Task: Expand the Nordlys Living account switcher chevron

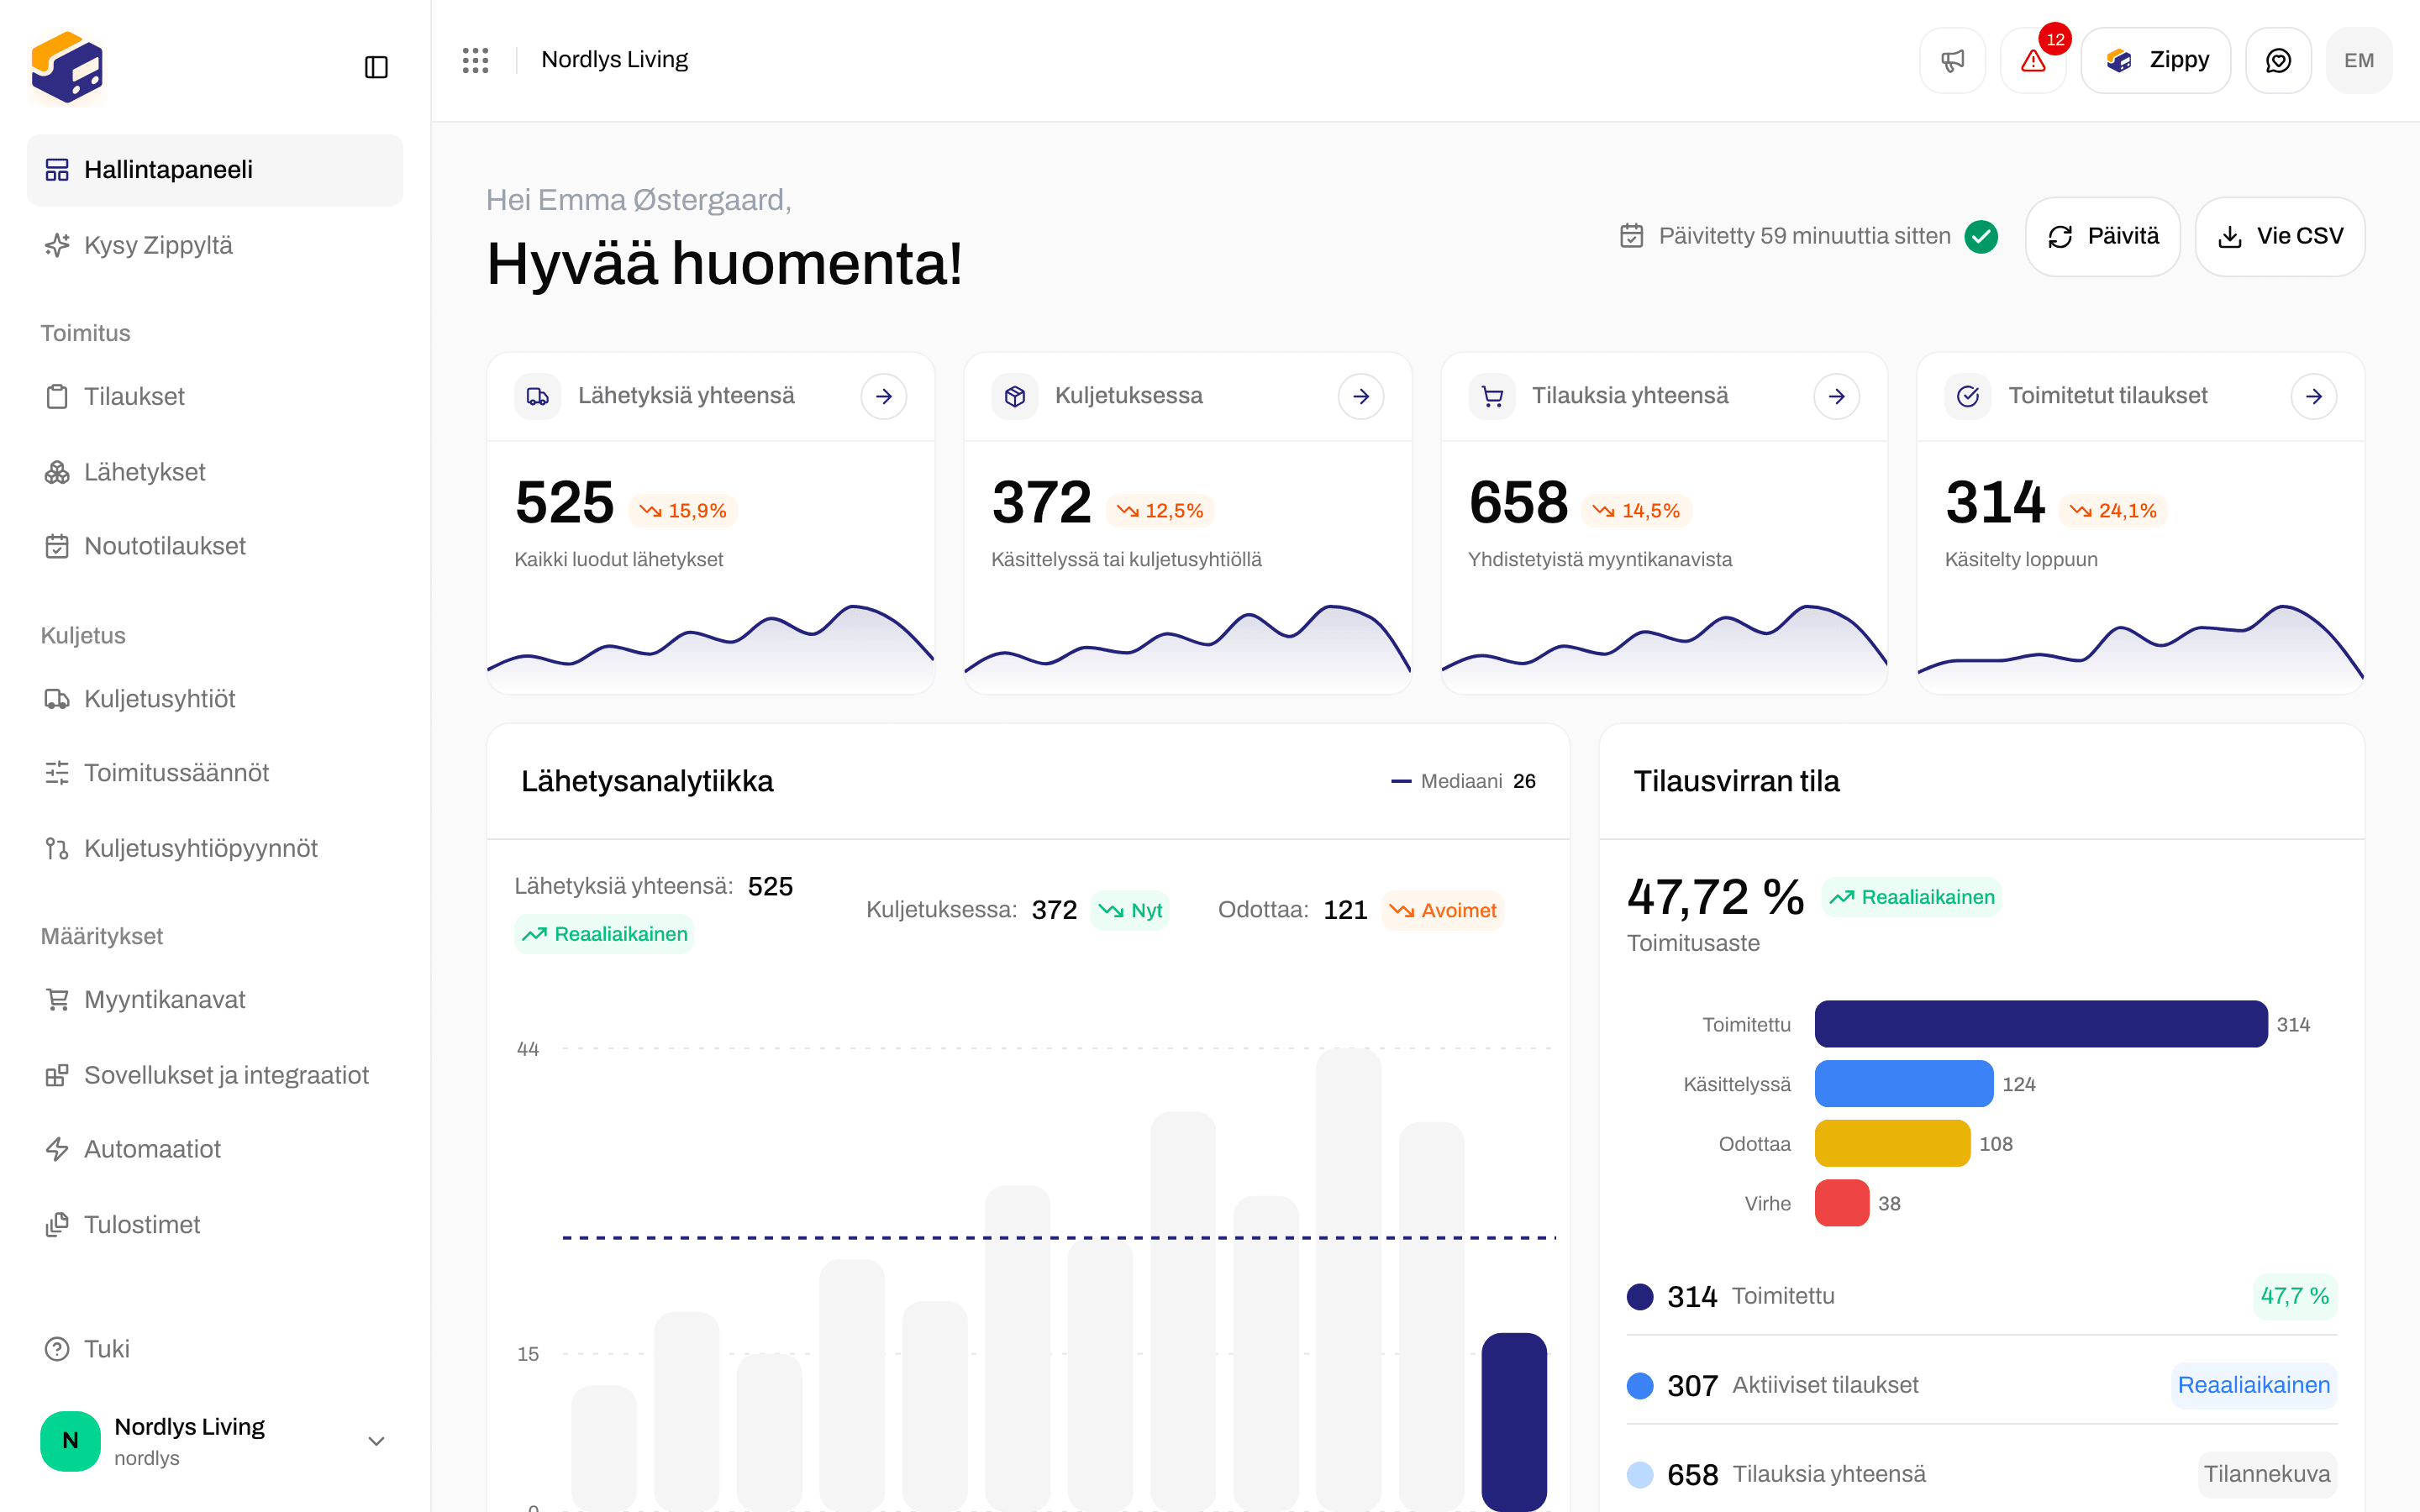Action: click(376, 1441)
